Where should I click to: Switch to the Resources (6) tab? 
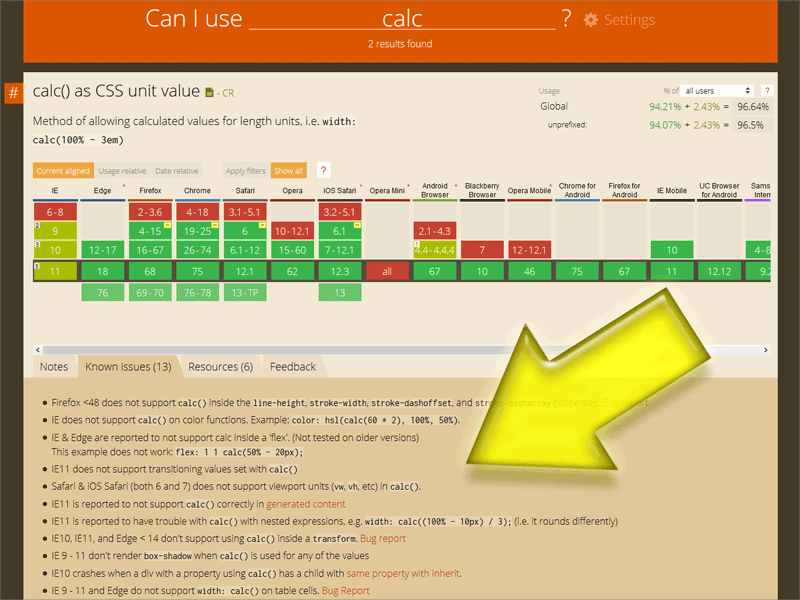point(220,366)
